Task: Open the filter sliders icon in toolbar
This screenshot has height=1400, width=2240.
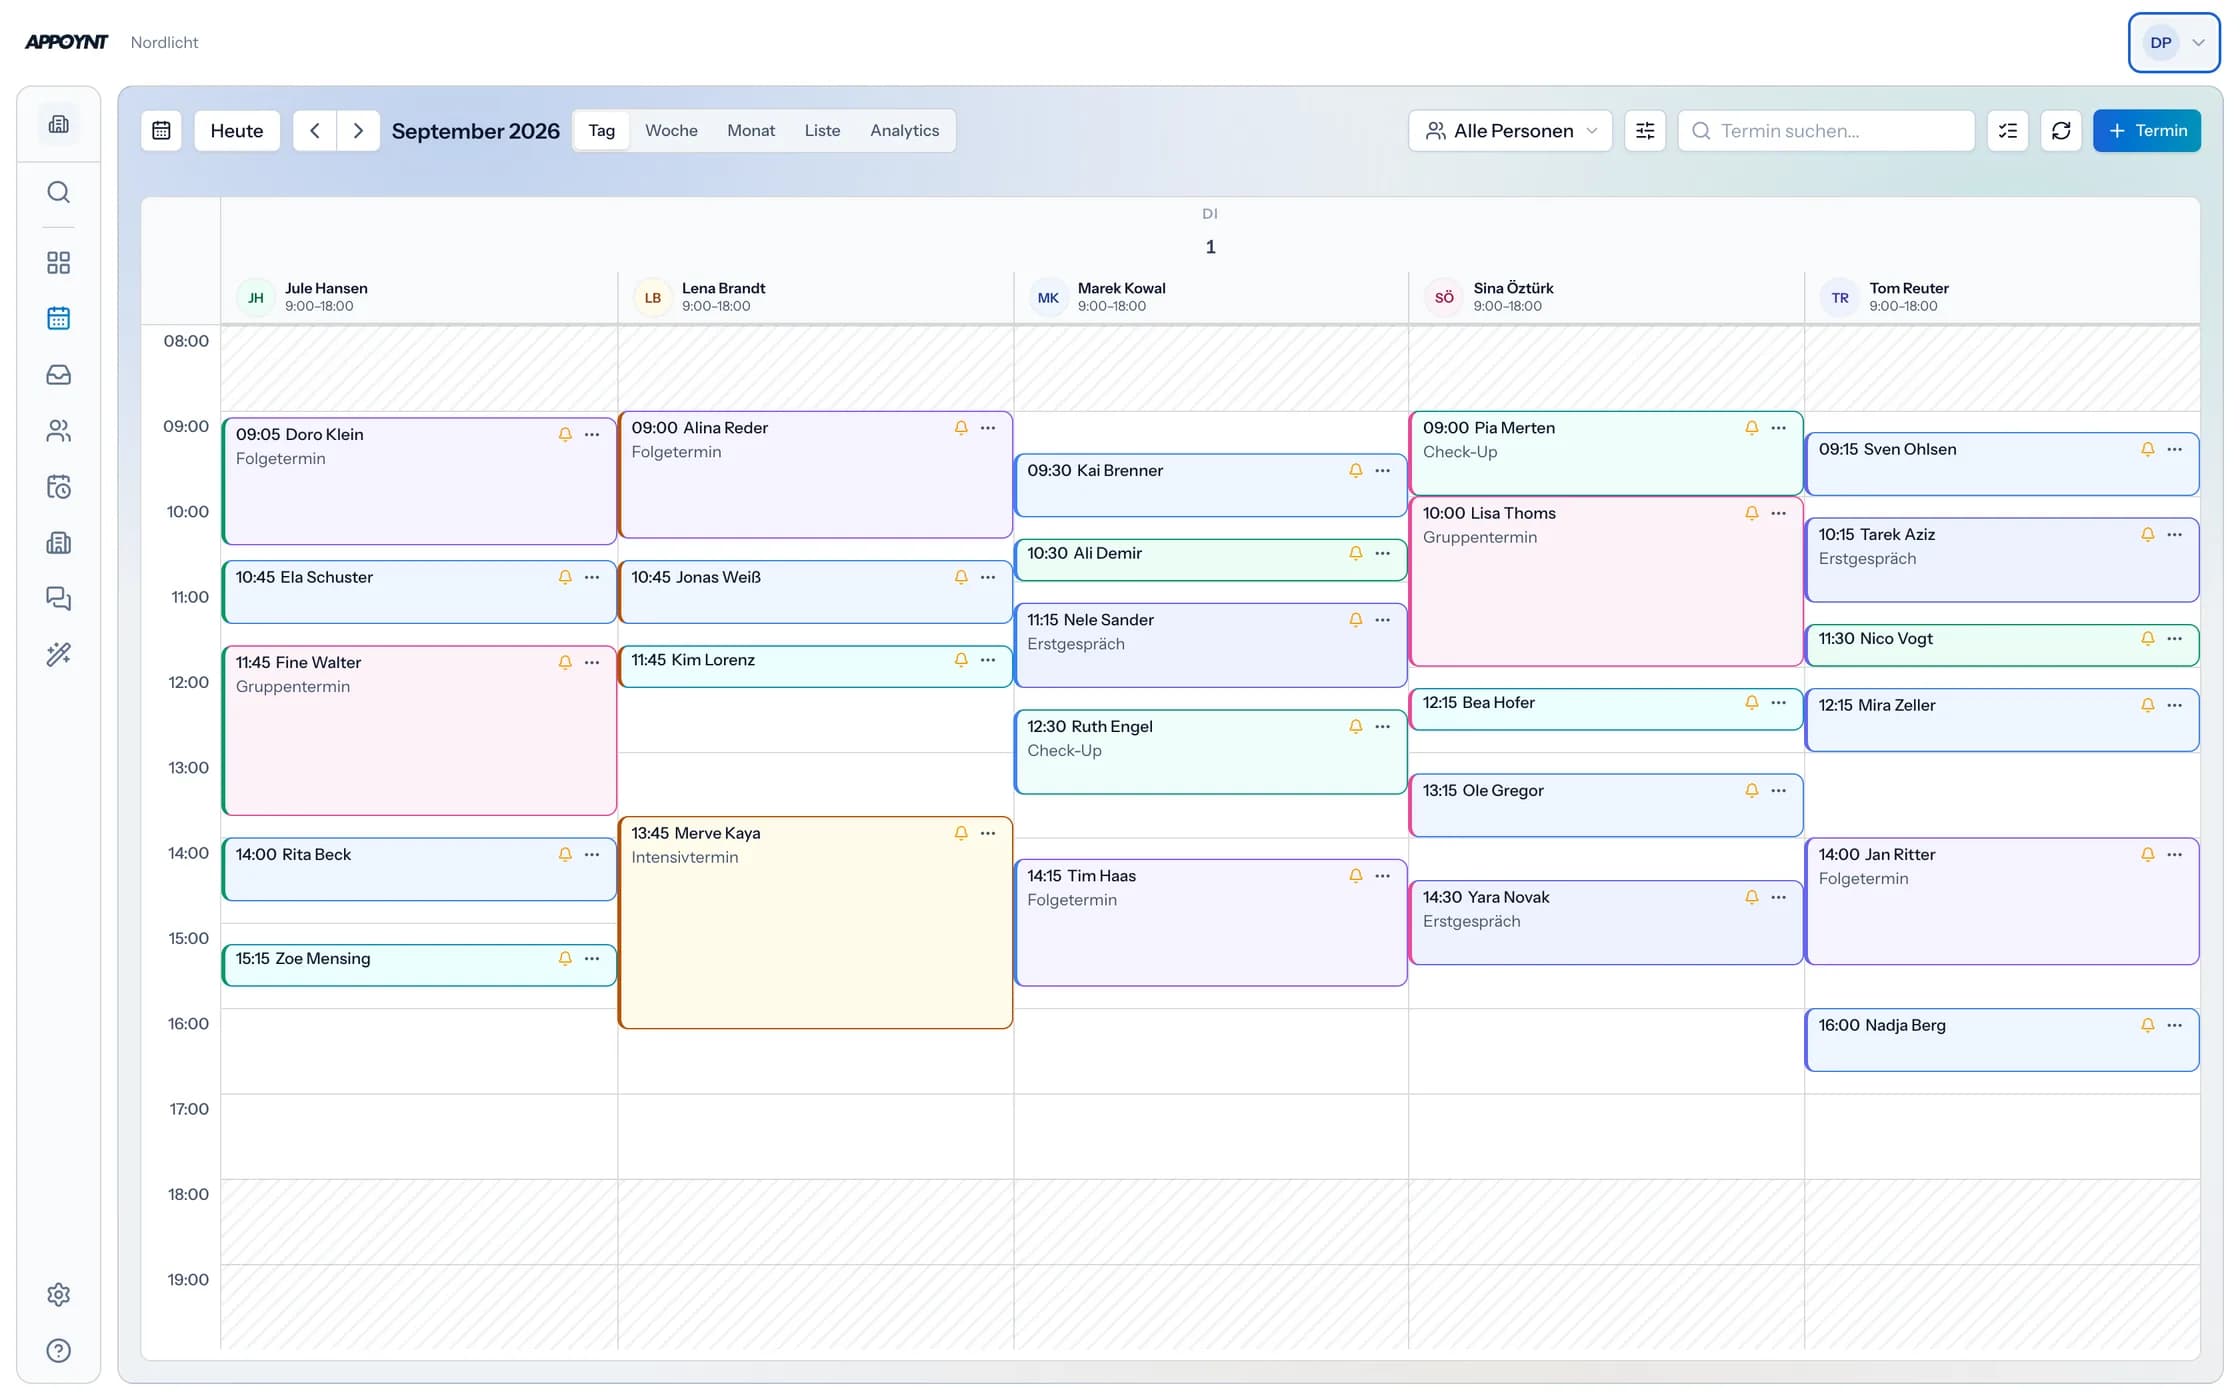Action: click(x=1645, y=131)
